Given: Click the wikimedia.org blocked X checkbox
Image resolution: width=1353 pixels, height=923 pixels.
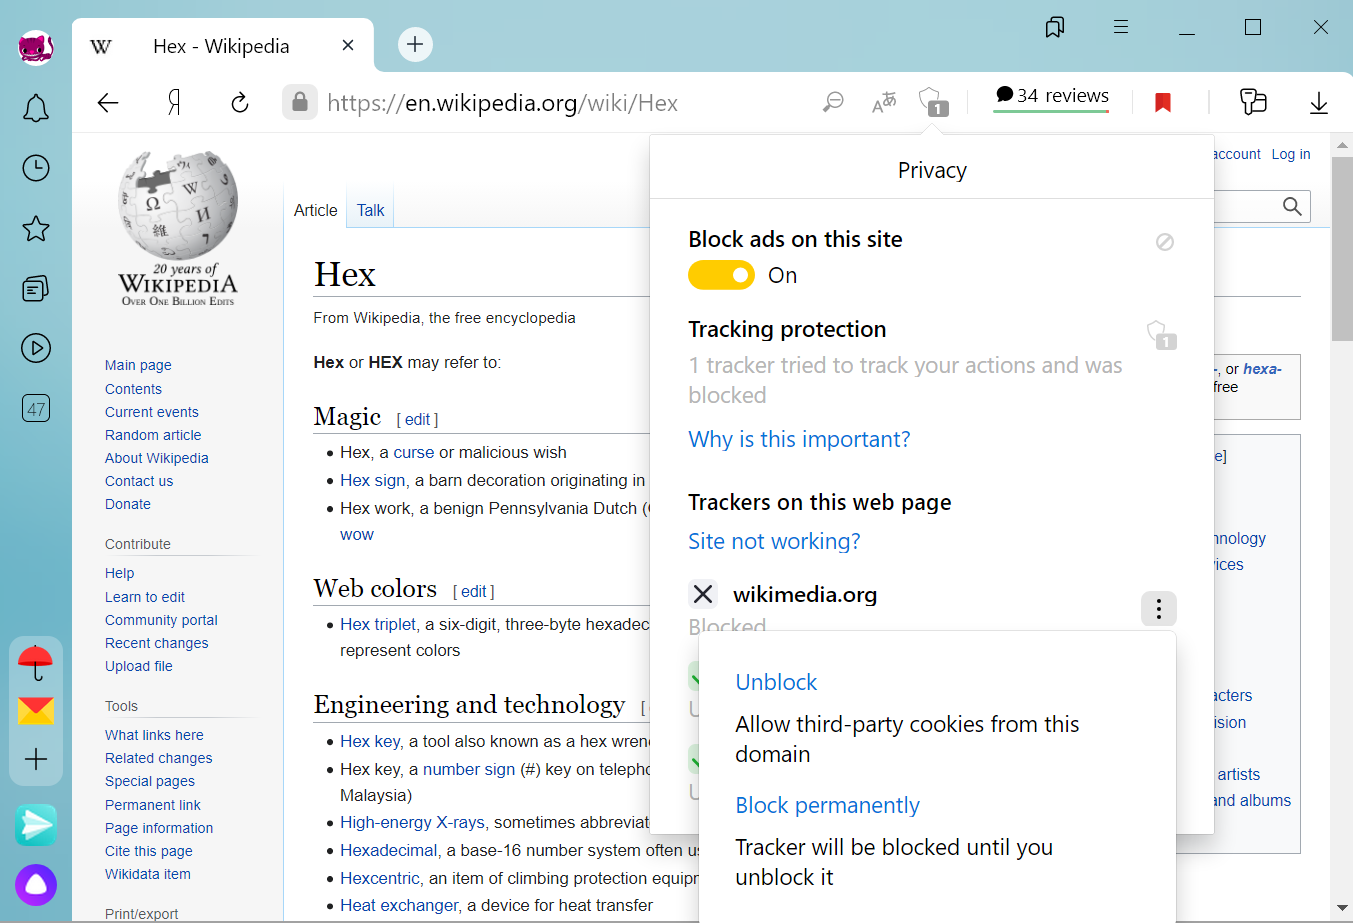Looking at the screenshot, I should 703,594.
